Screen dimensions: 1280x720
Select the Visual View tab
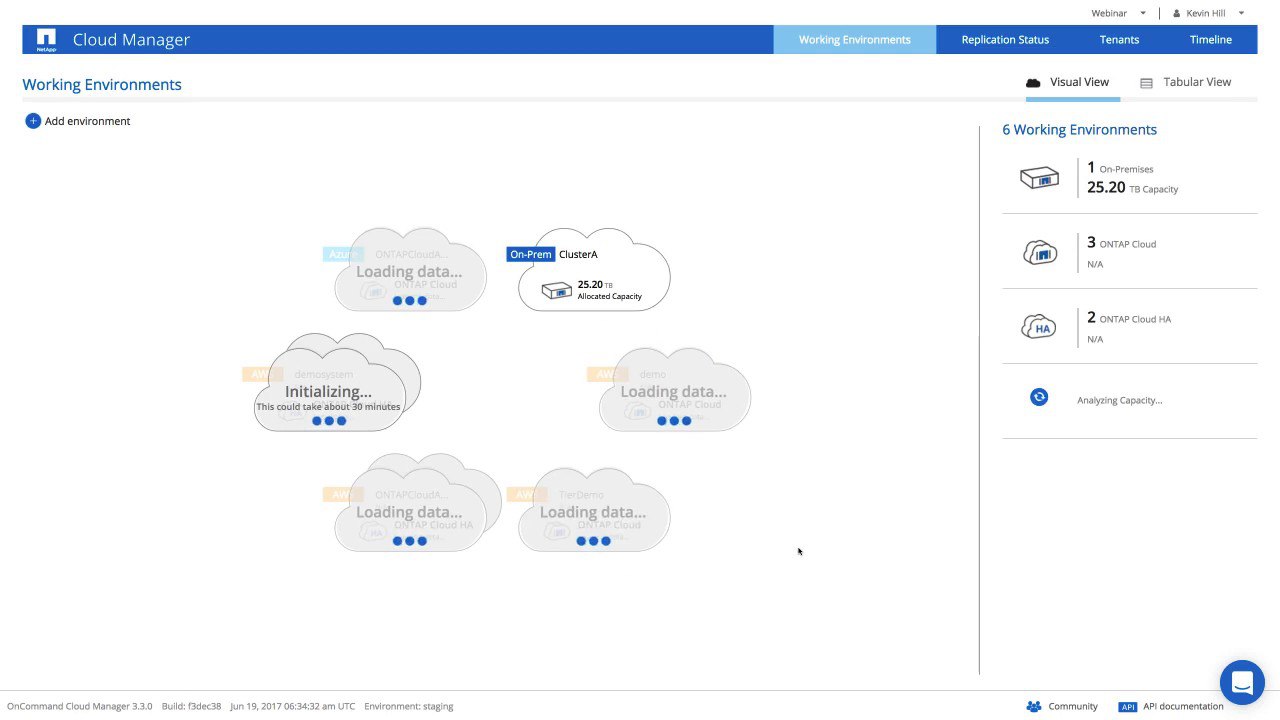(1072, 83)
